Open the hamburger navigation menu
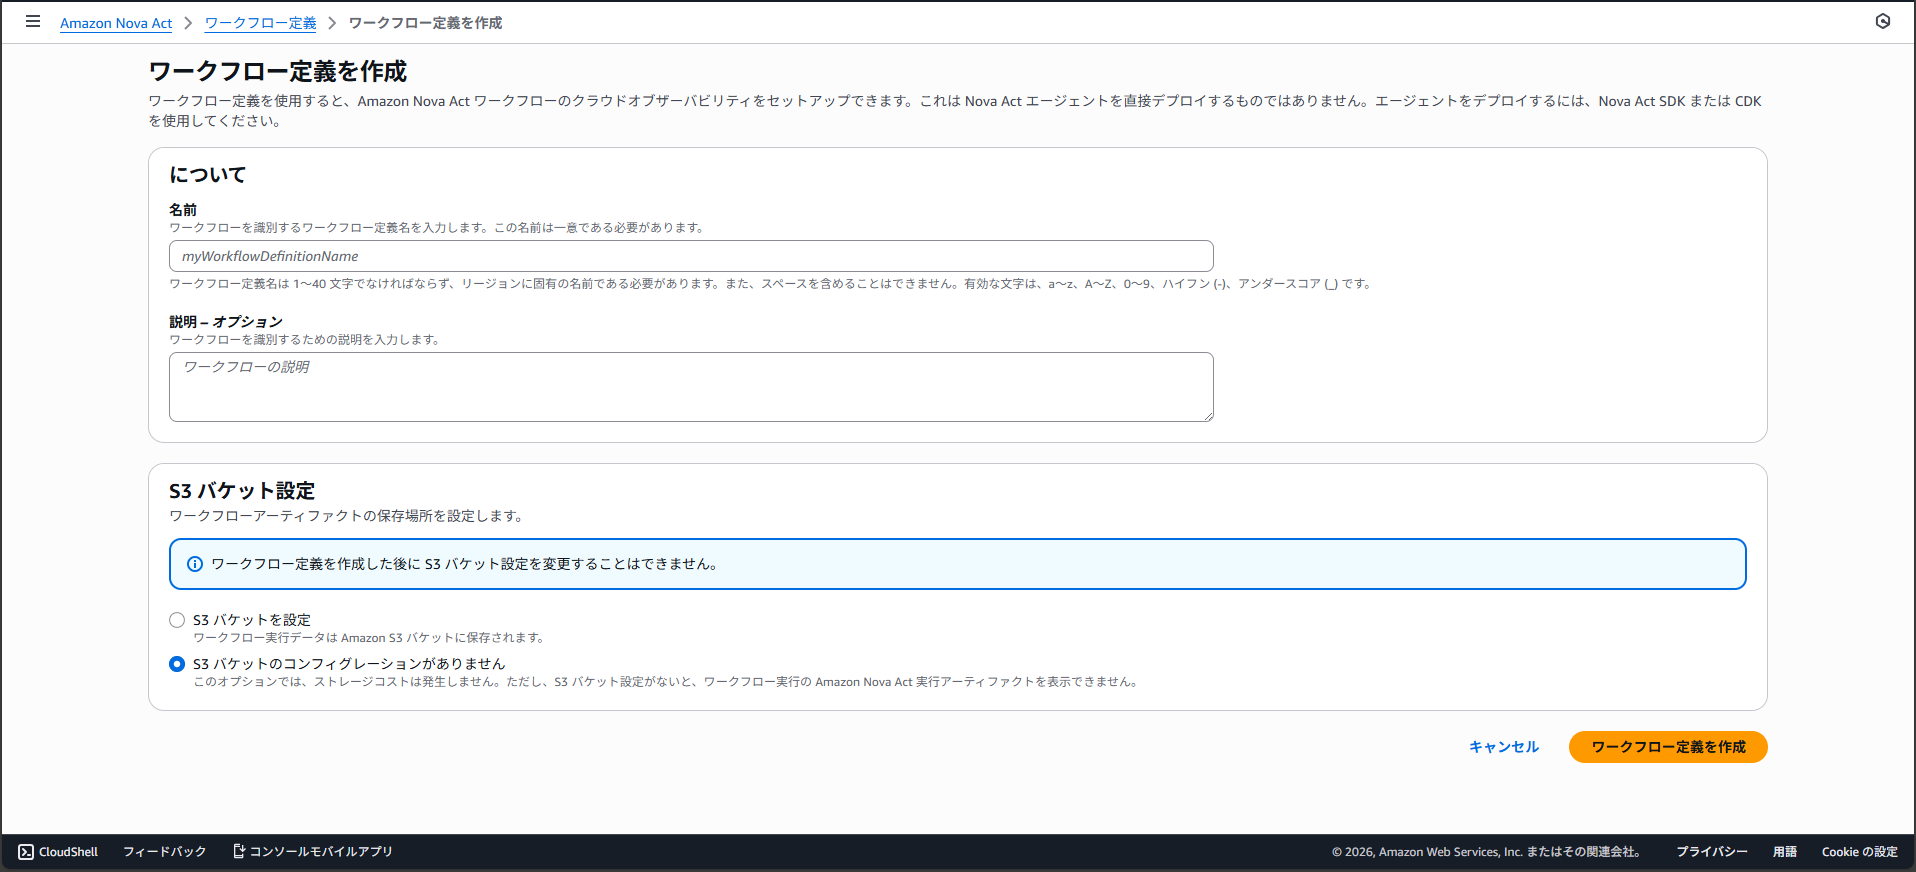Image resolution: width=1916 pixels, height=872 pixels. tap(33, 21)
